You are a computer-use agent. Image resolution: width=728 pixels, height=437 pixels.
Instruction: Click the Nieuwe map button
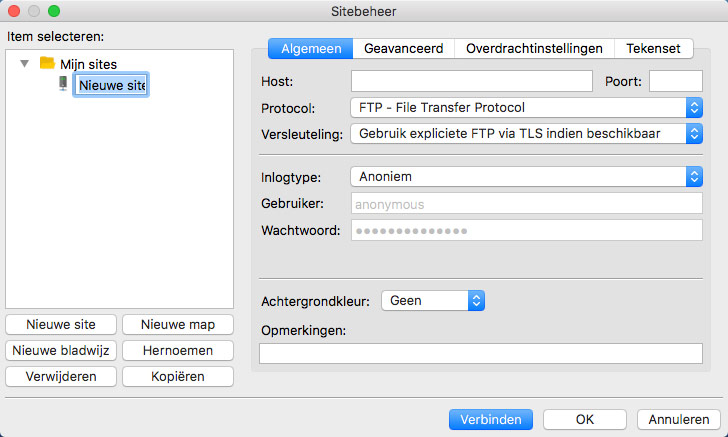(178, 324)
